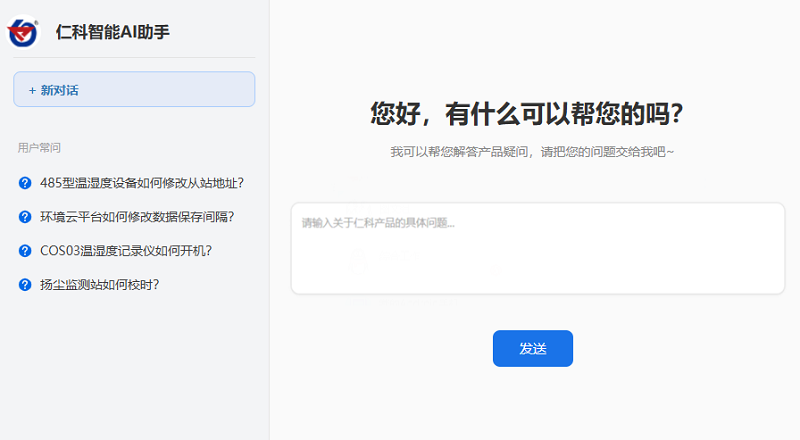Image resolution: width=800 pixels, height=440 pixels.
Task: Click the 仁科智能AI助手 title text
Action: click(113, 32)
